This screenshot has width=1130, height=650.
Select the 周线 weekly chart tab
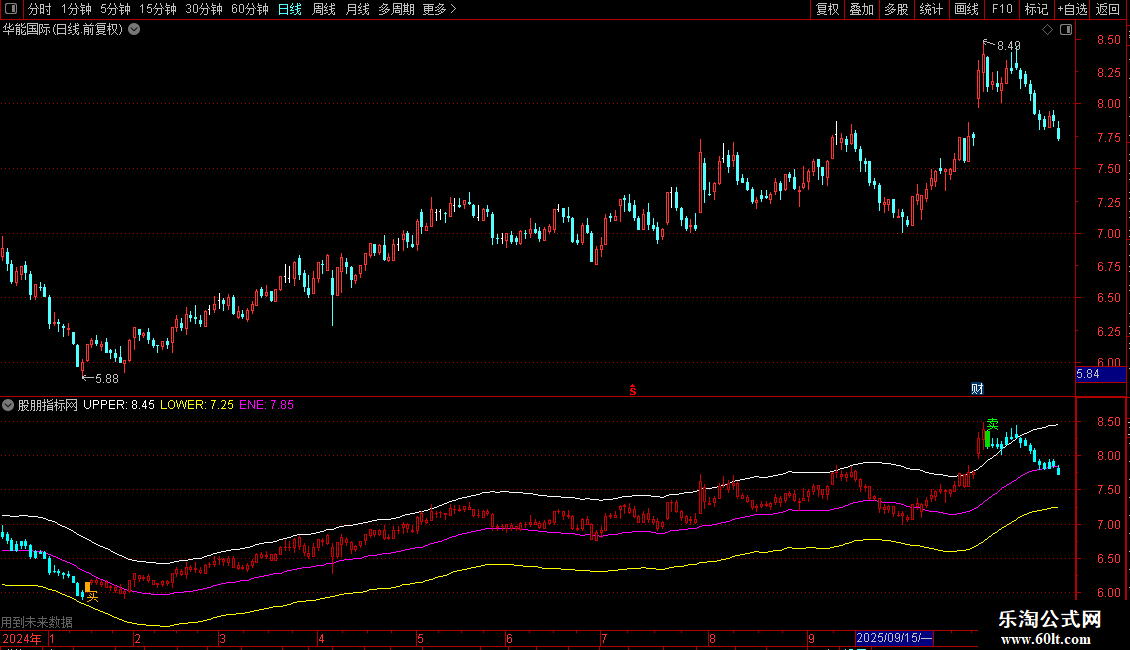click(x=324, y=10)
